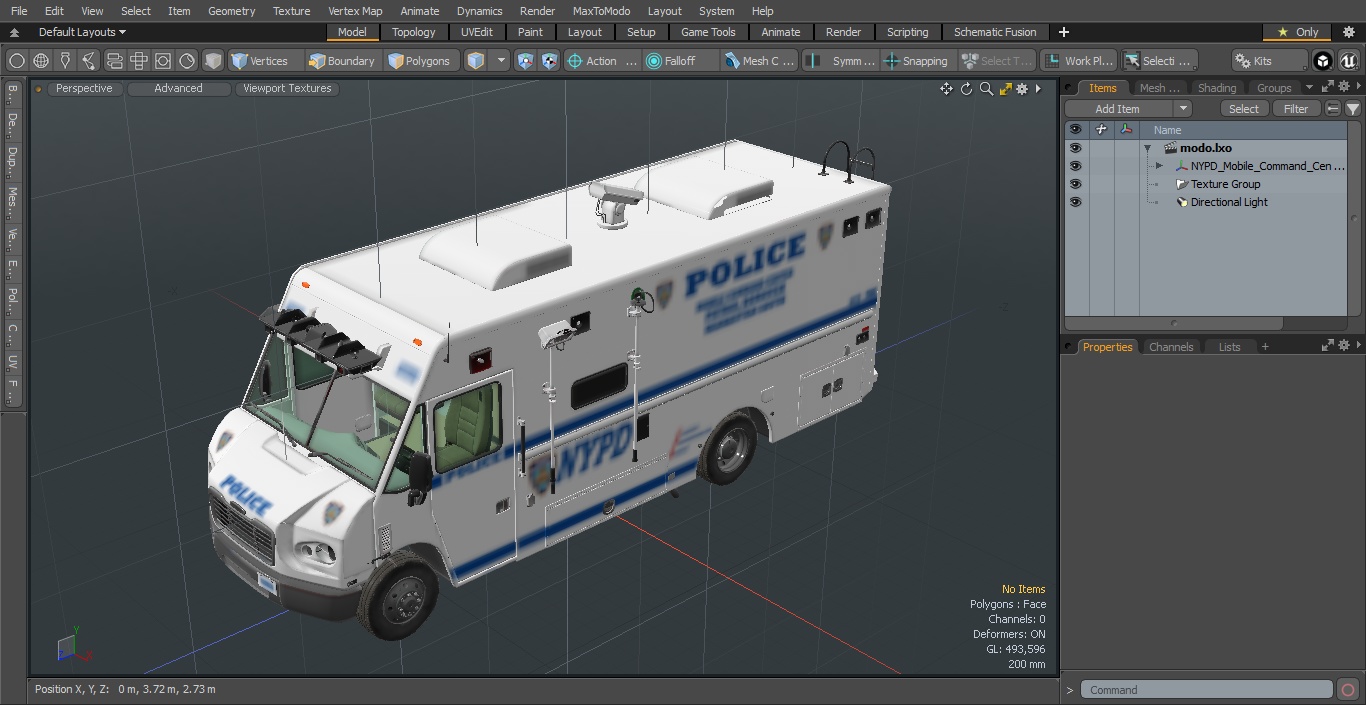Click the funnel filter icon in Items panel
This screenshot has height=705, width=1366.
point(1353,109)
